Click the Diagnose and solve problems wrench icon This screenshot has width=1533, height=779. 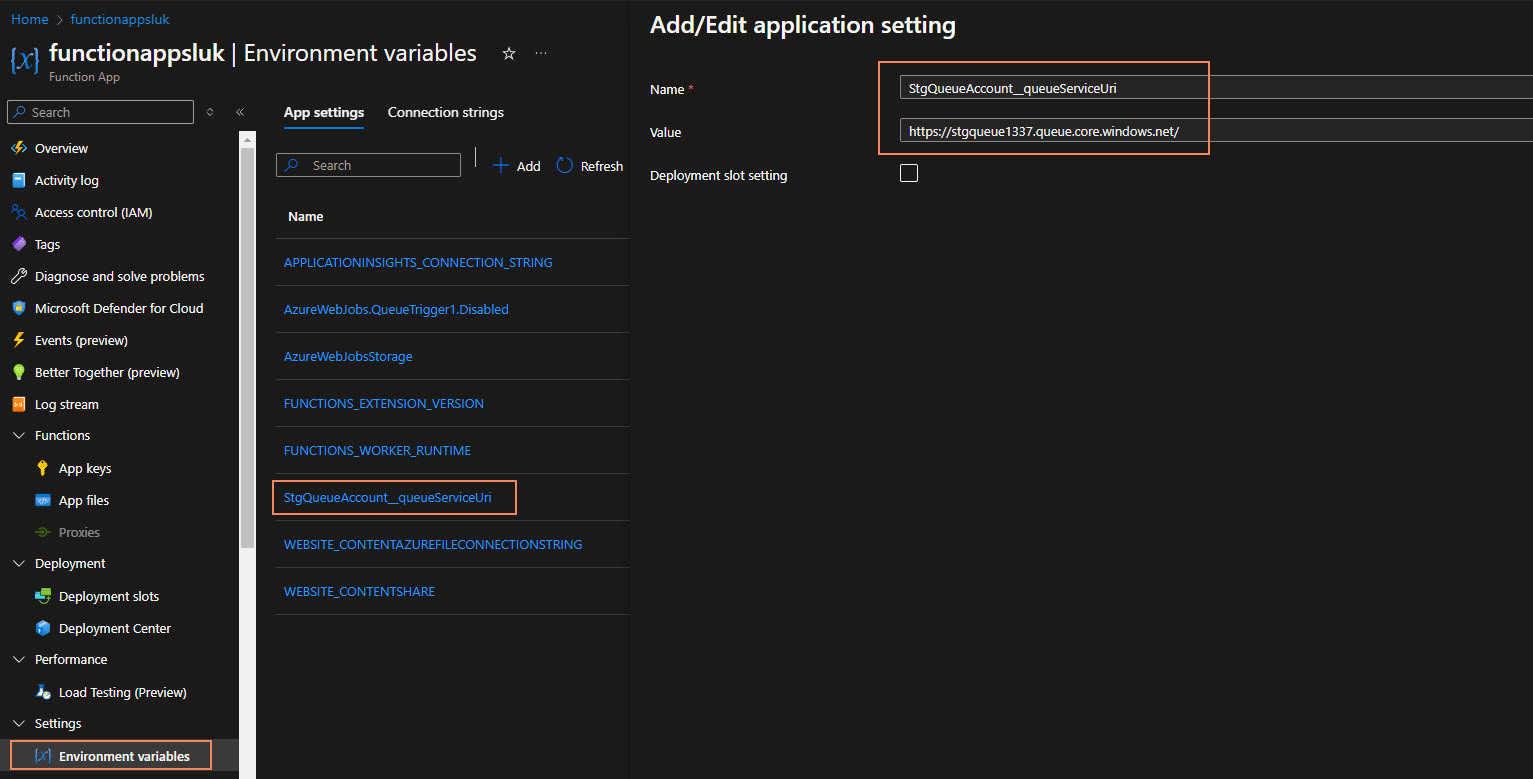pyautogui.click(x=18, y=276)
